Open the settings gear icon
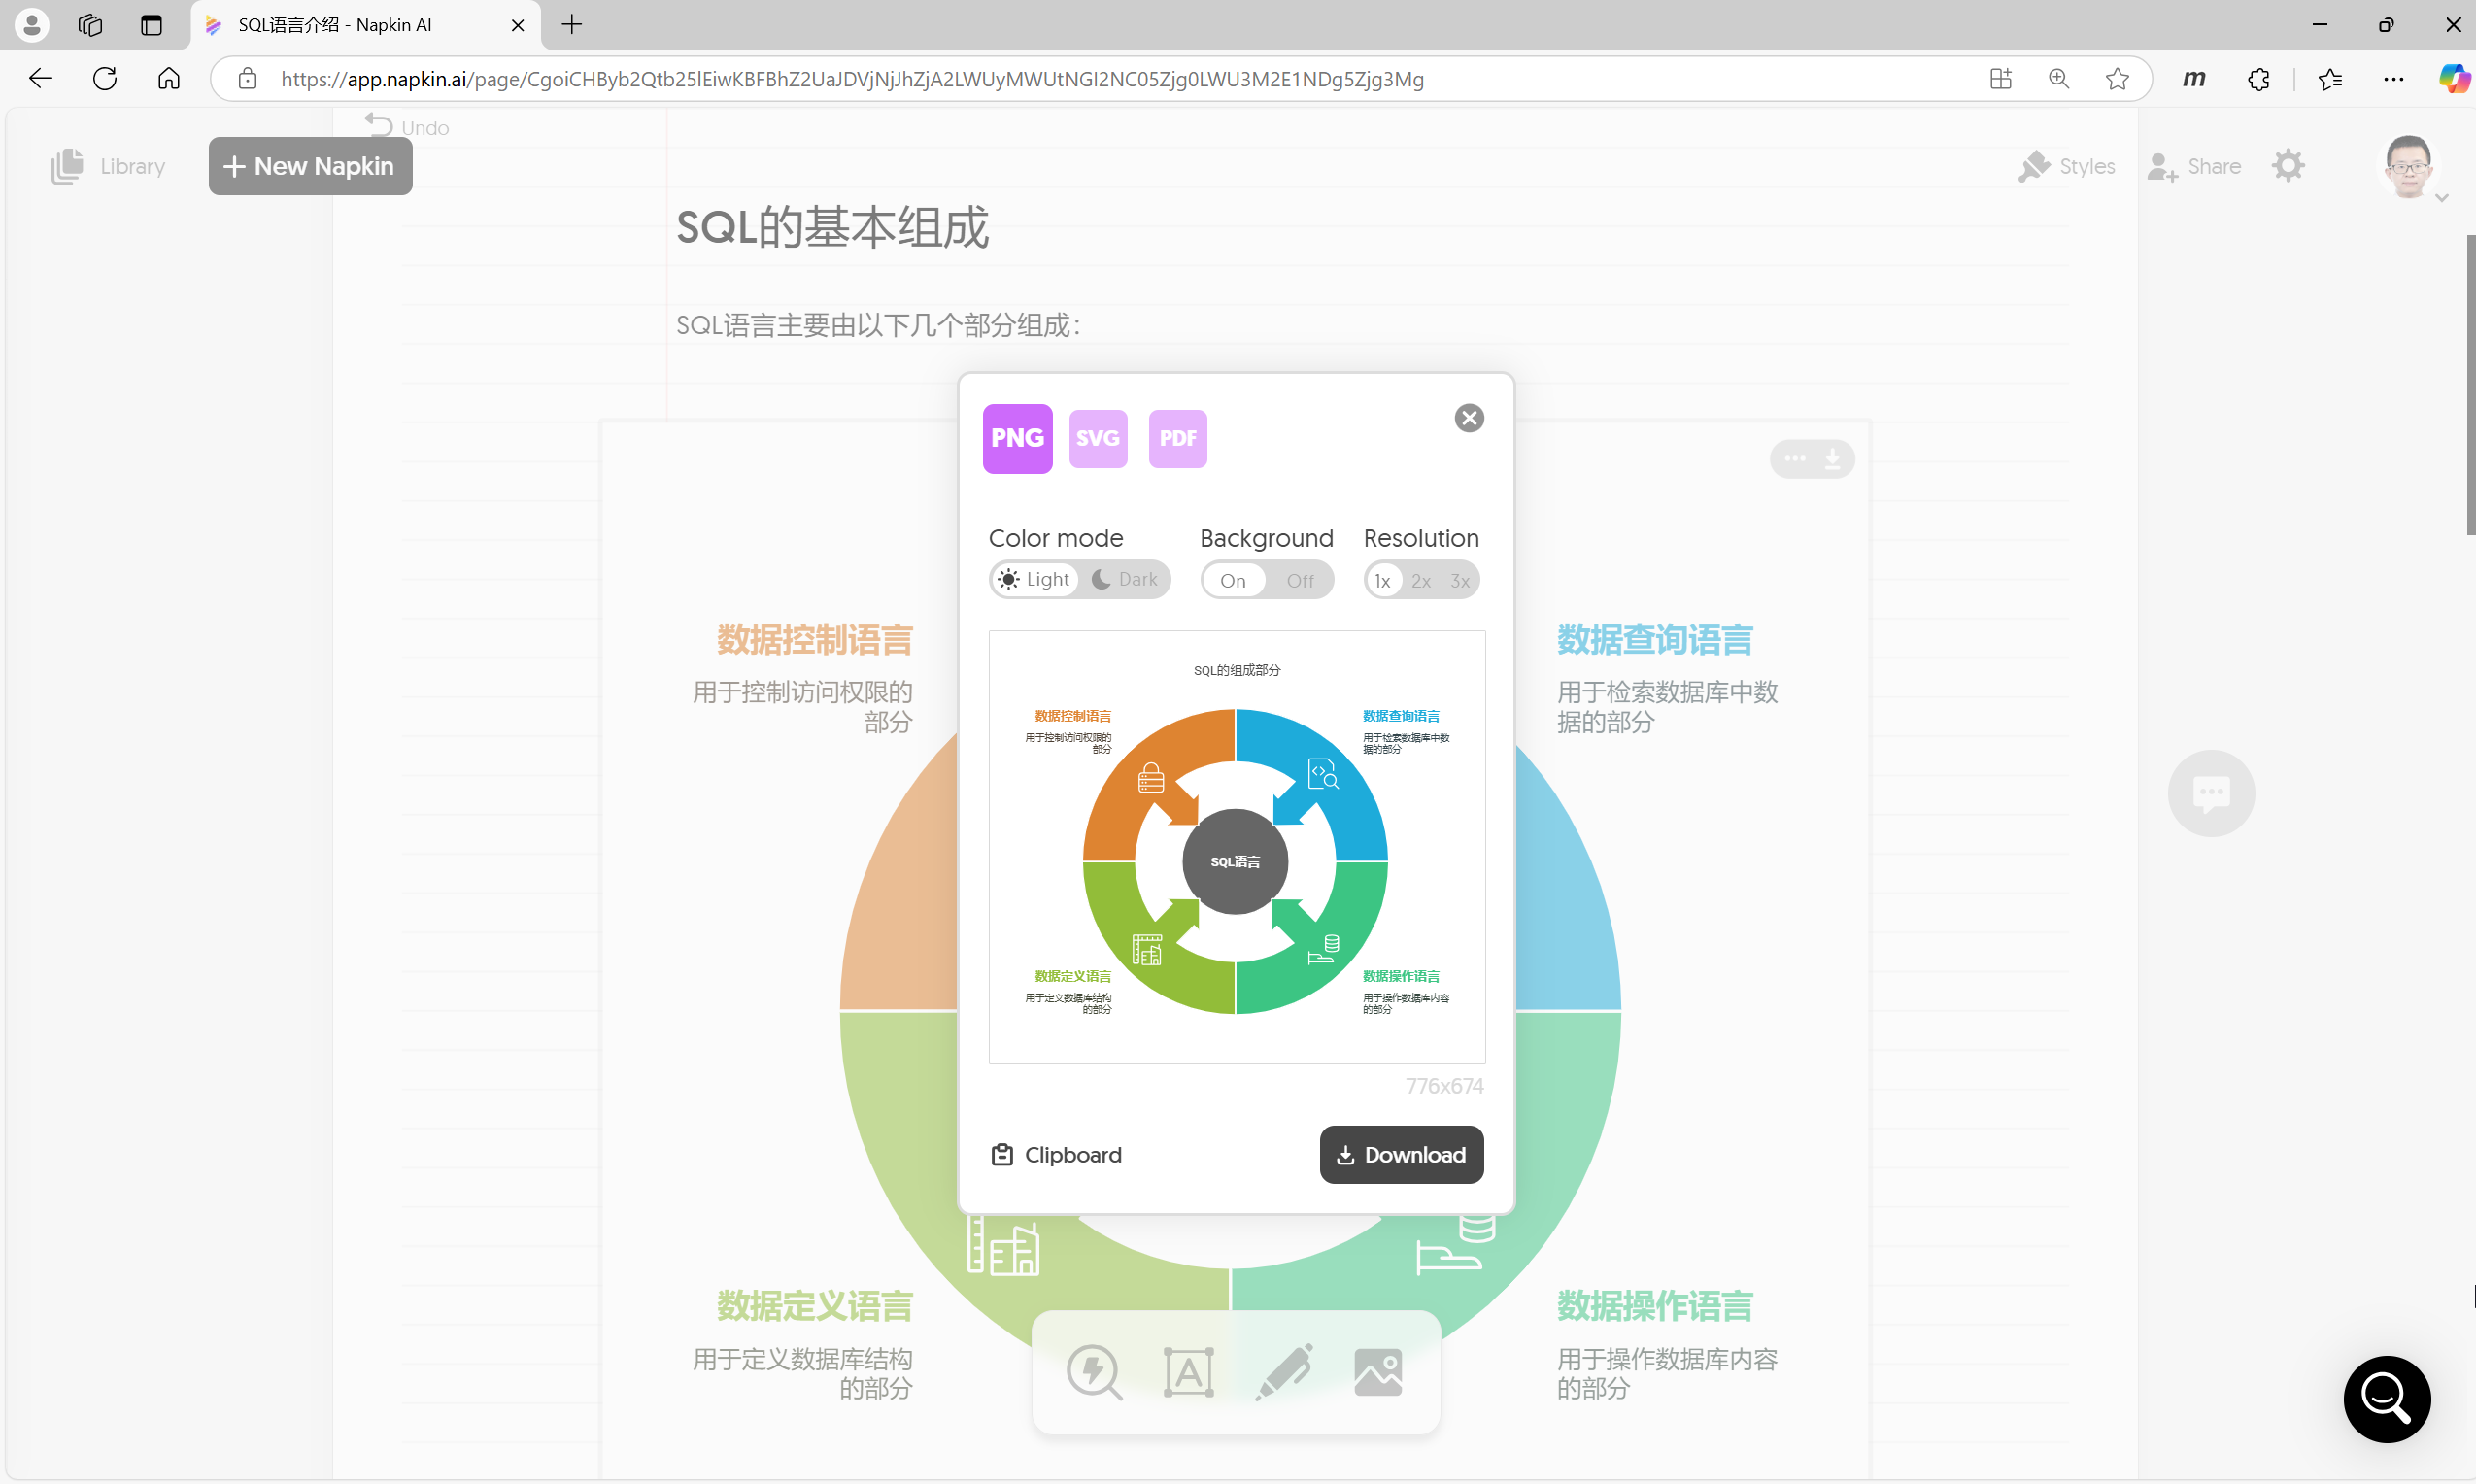The image size is (2476, 1484). (2287, 166)
